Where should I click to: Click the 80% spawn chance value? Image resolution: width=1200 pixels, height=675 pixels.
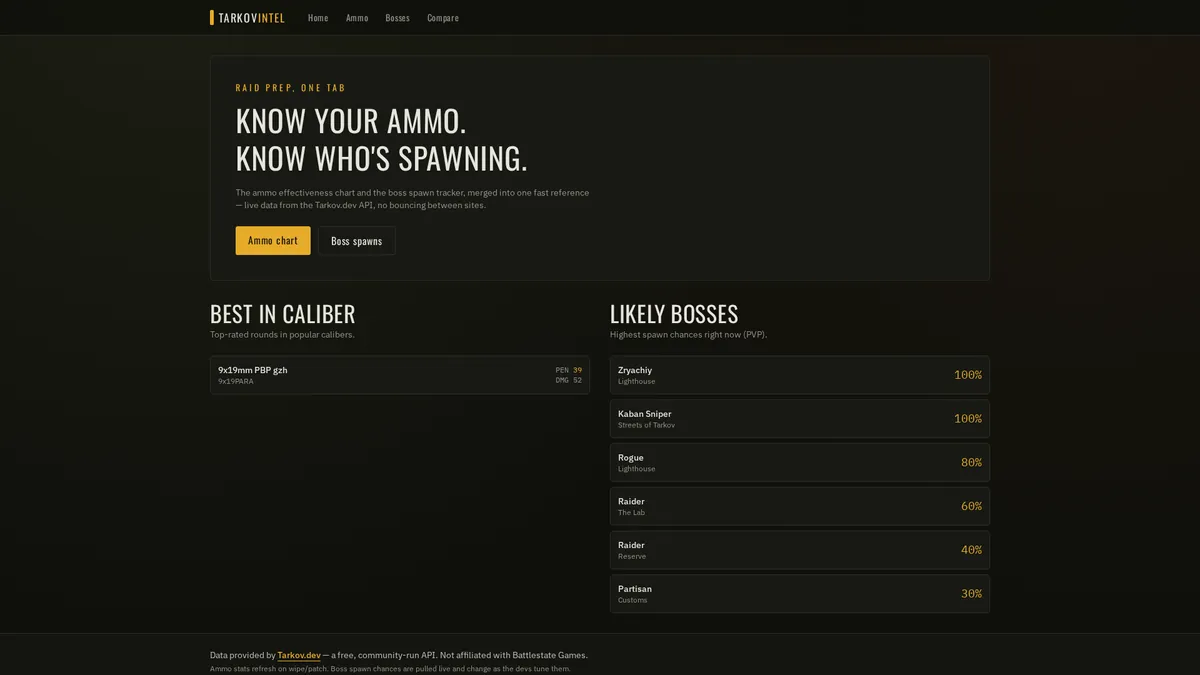click(971, 463)
